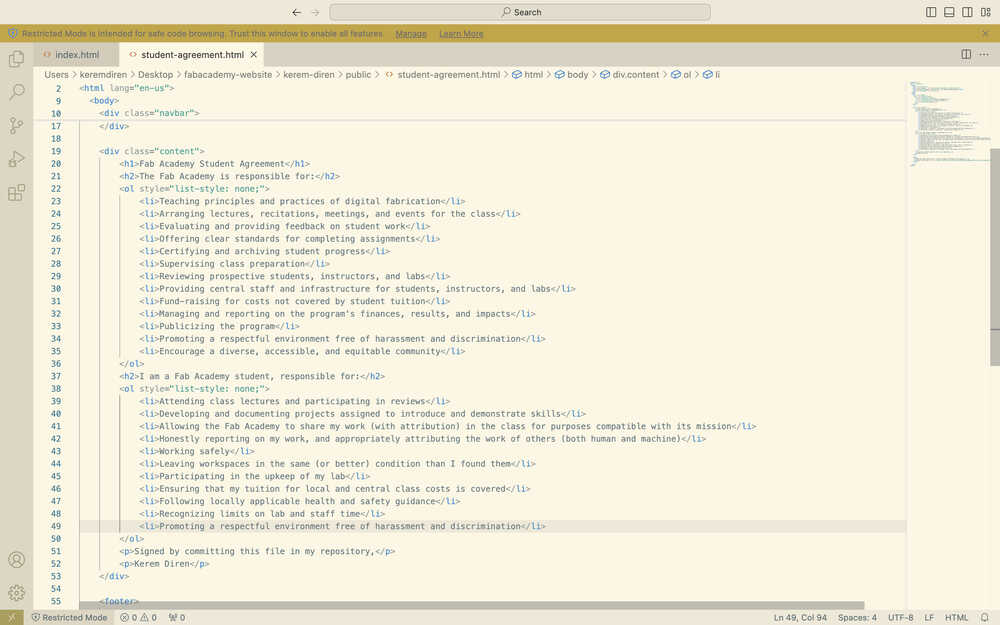Open public breadcrumb segment
The width and height of the screenshot is (1000, 625).
(358, 75)
